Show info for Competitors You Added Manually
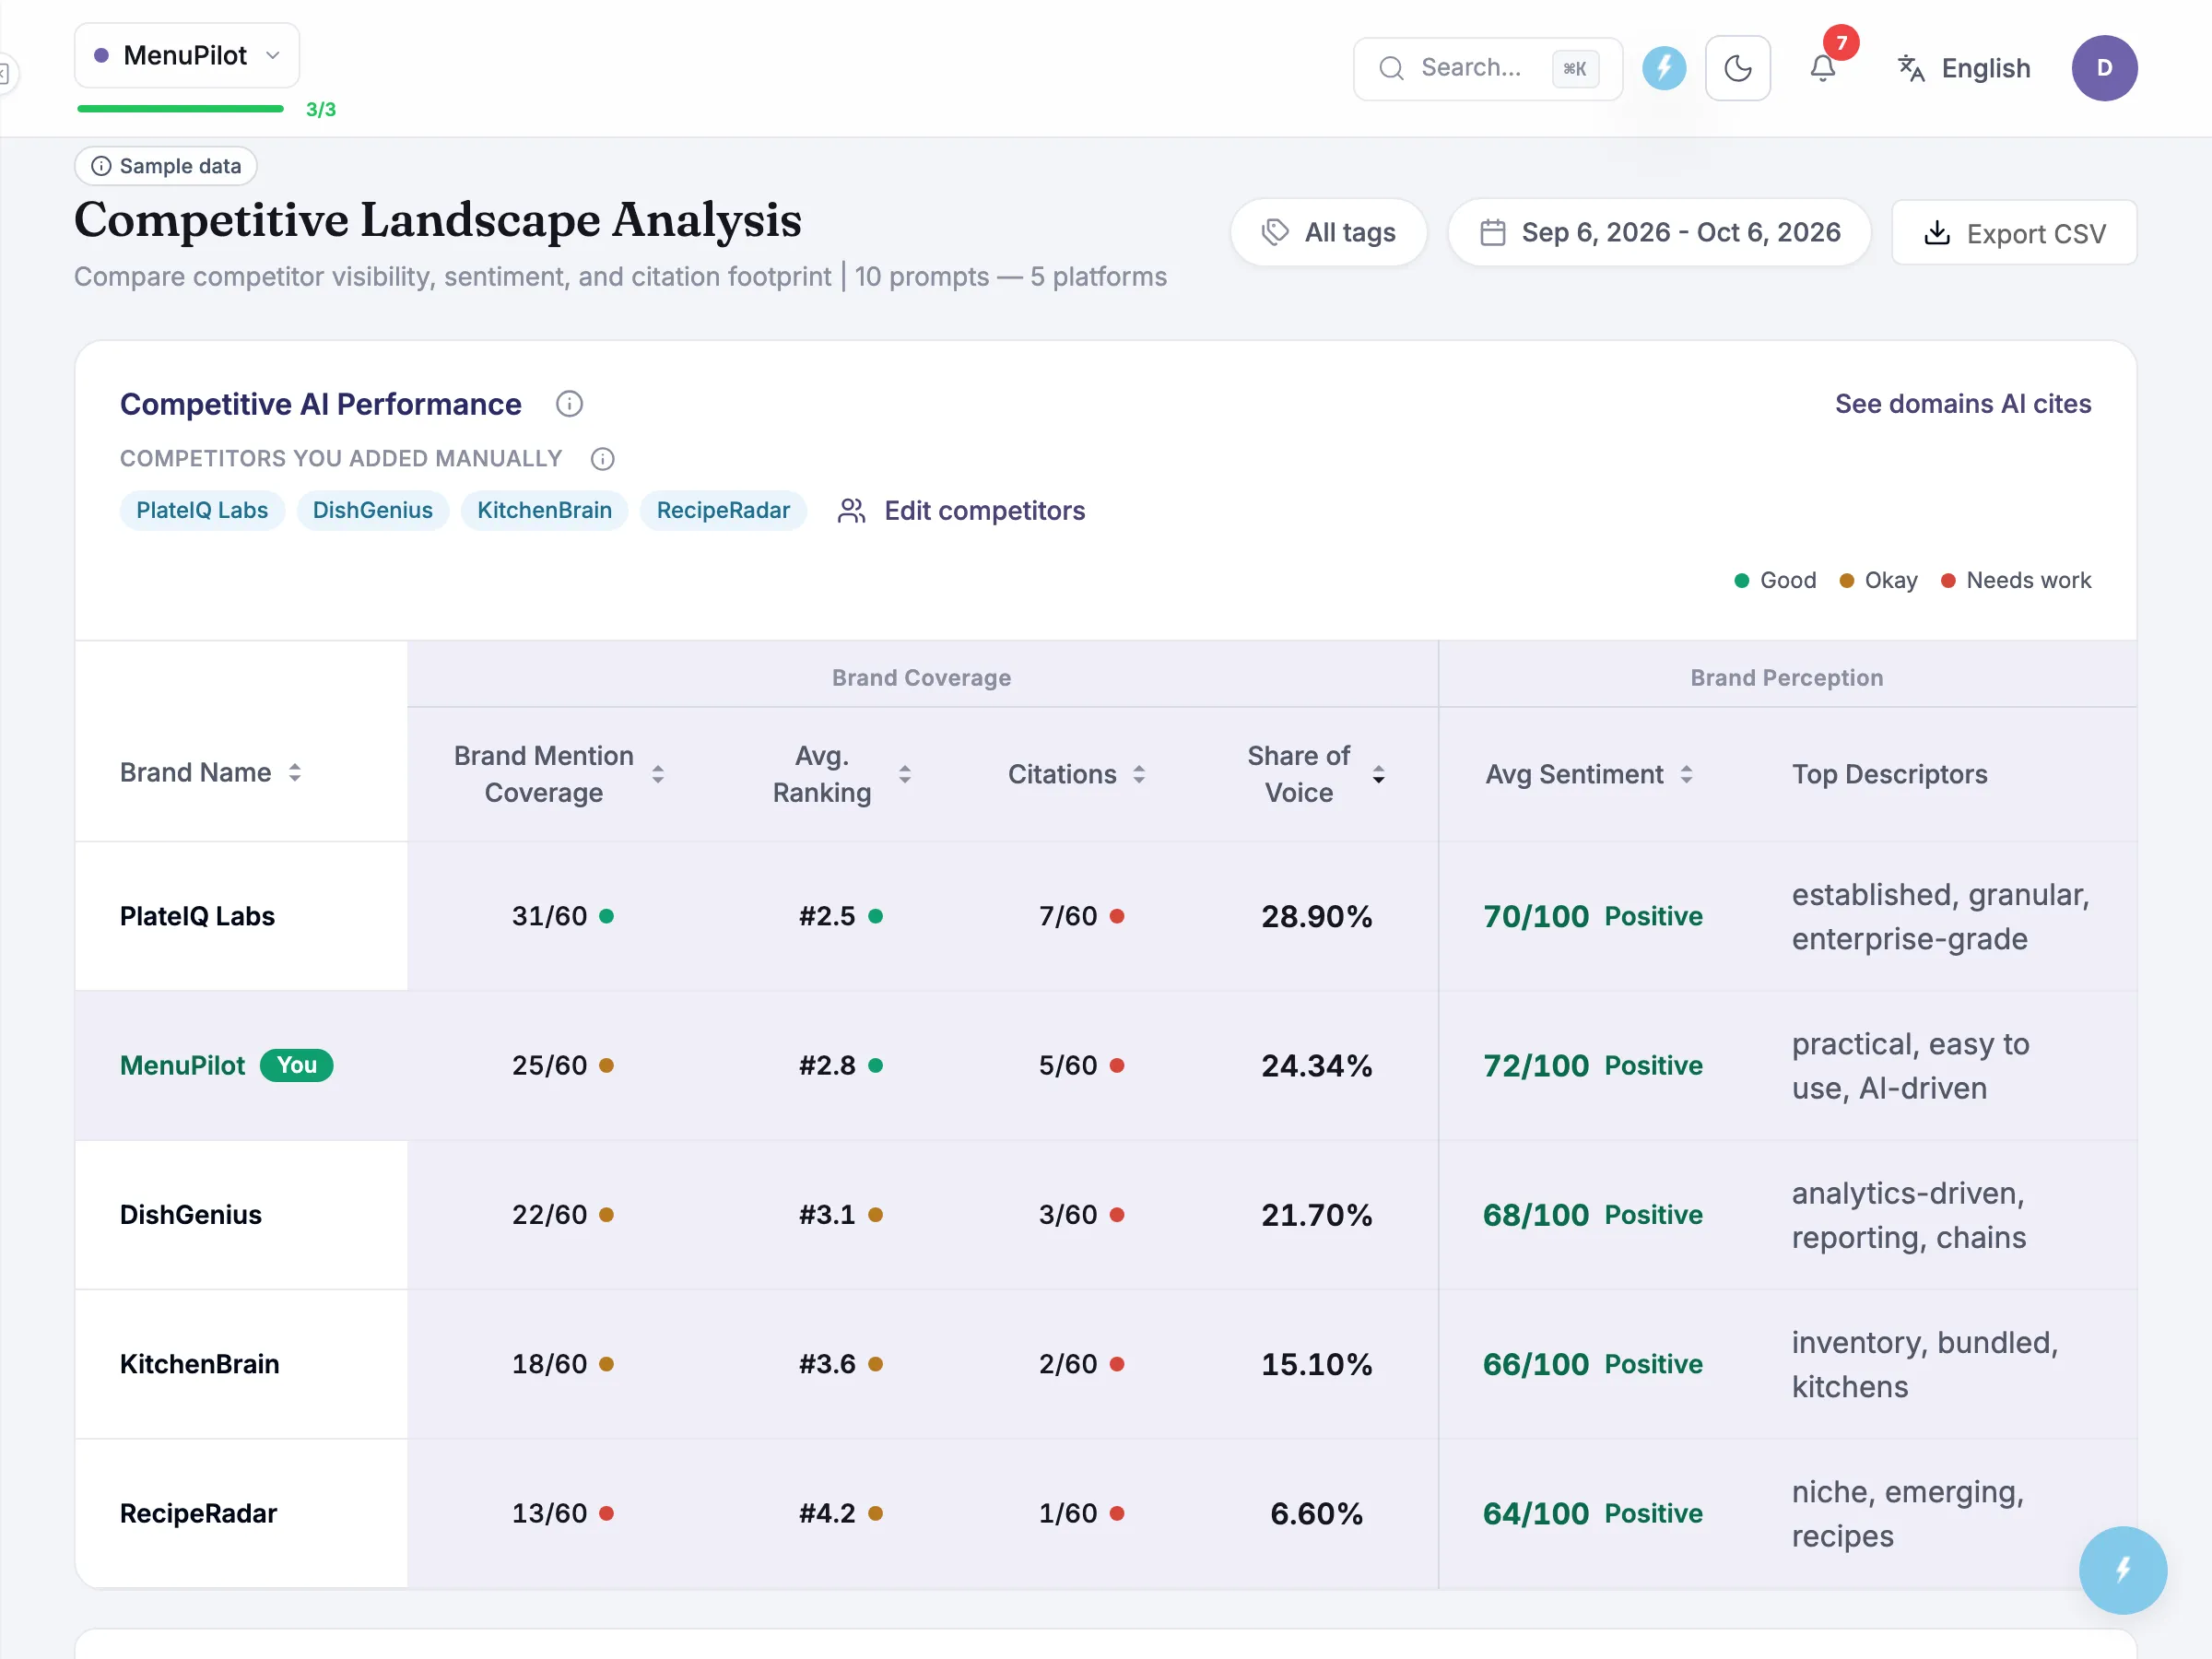 point(602,459)
